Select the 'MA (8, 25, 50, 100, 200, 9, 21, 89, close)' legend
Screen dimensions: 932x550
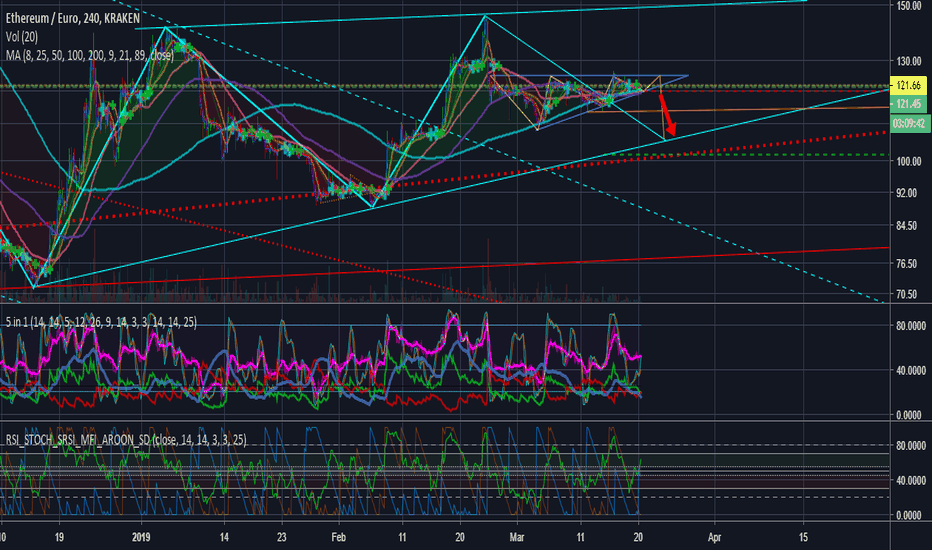click(x=90, y=55)
